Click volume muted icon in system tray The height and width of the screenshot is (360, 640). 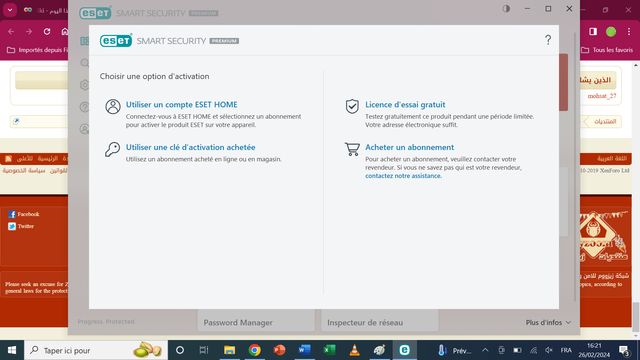pyautogui.click(x=549, y=350)
